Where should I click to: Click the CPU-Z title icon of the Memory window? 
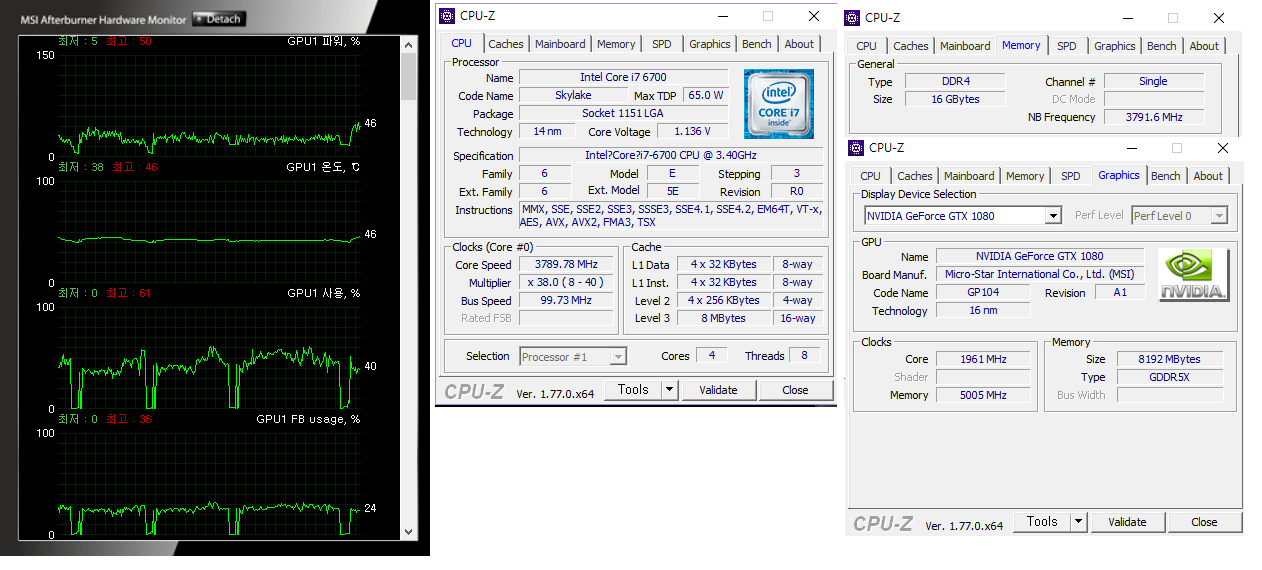point(852,17)
